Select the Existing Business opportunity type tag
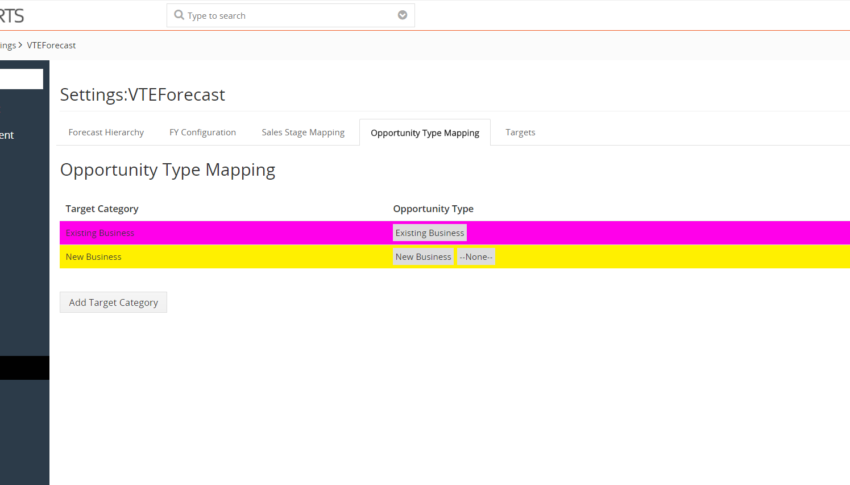850x485 pixels. tap(430, 233)
